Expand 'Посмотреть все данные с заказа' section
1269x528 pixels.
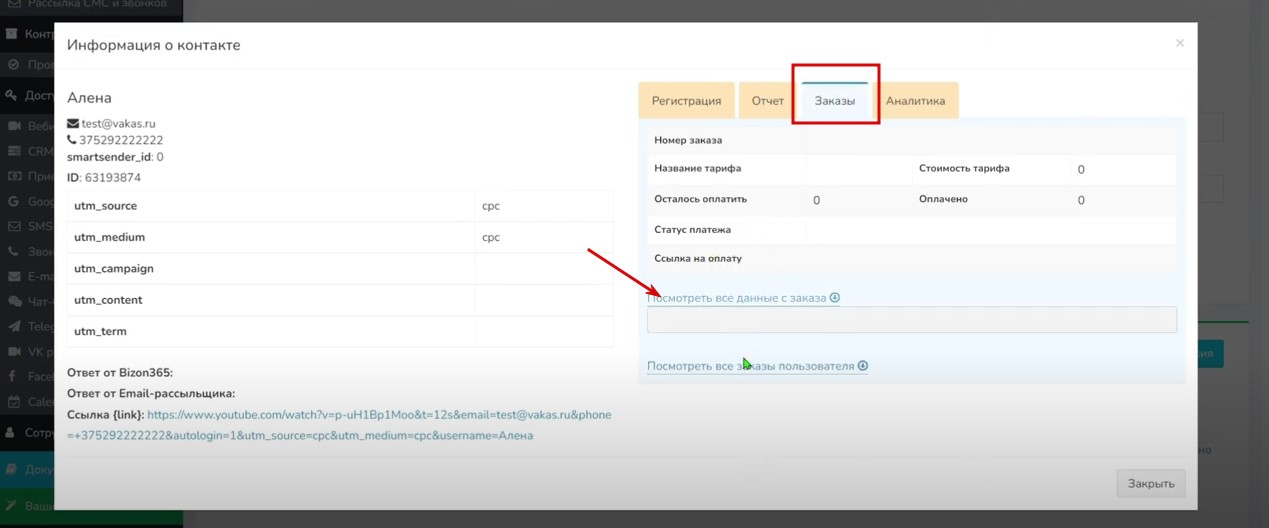[x=737, y=298]
